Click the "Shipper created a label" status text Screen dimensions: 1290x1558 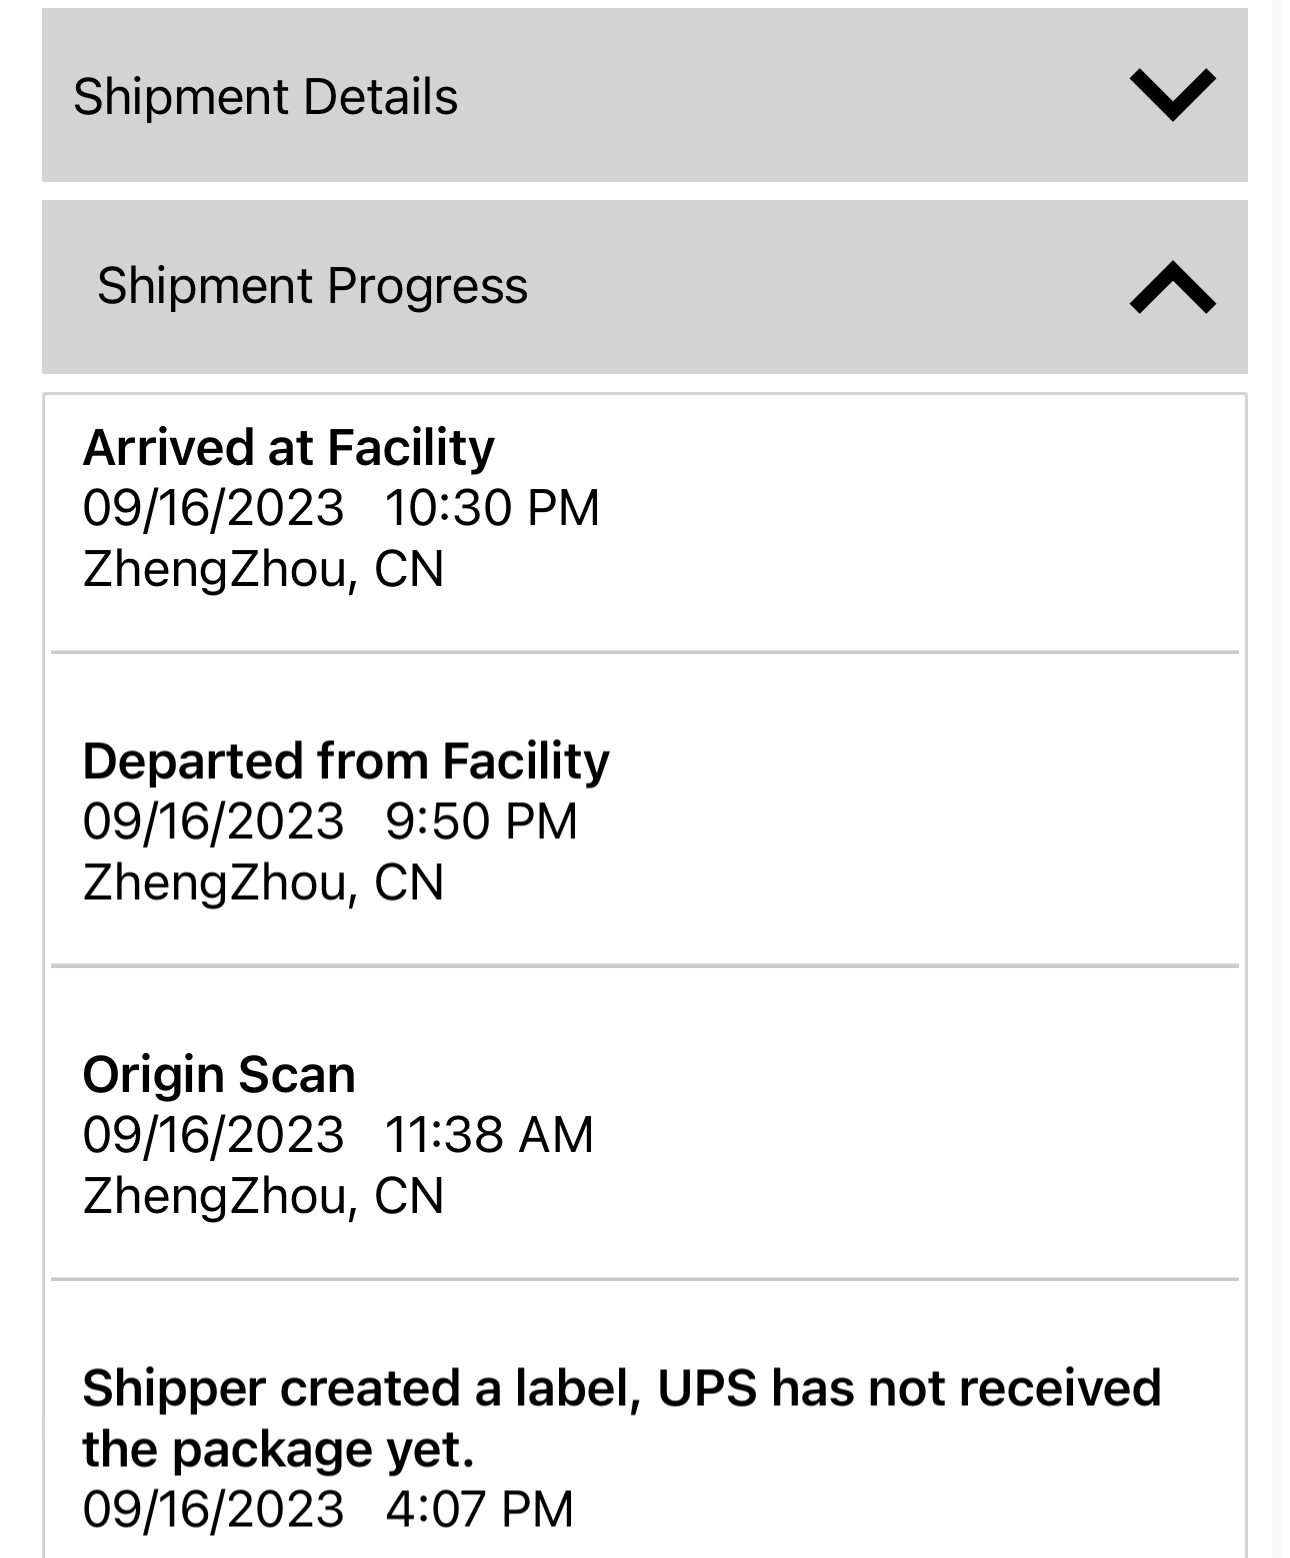pos(621,1388)
